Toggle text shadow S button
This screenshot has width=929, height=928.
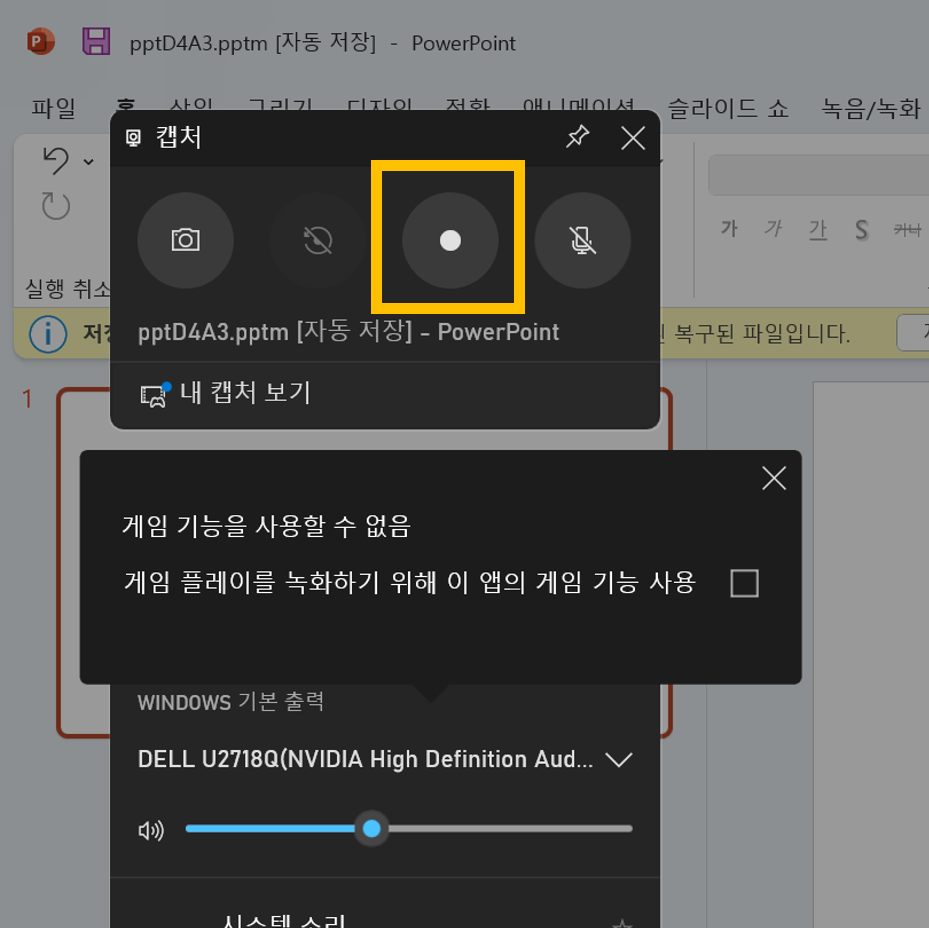[x=861, y=229]
